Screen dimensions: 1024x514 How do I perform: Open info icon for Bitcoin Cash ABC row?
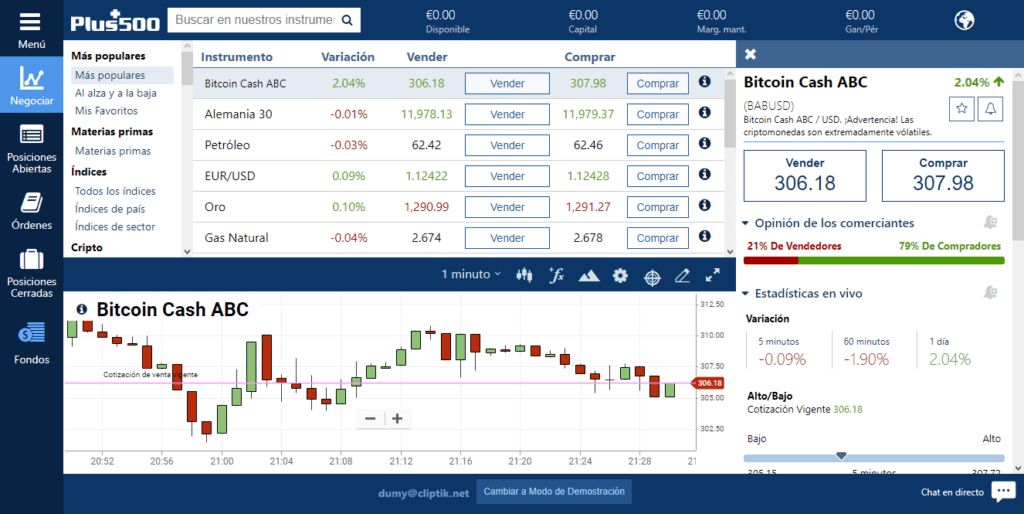pos(704,82)
